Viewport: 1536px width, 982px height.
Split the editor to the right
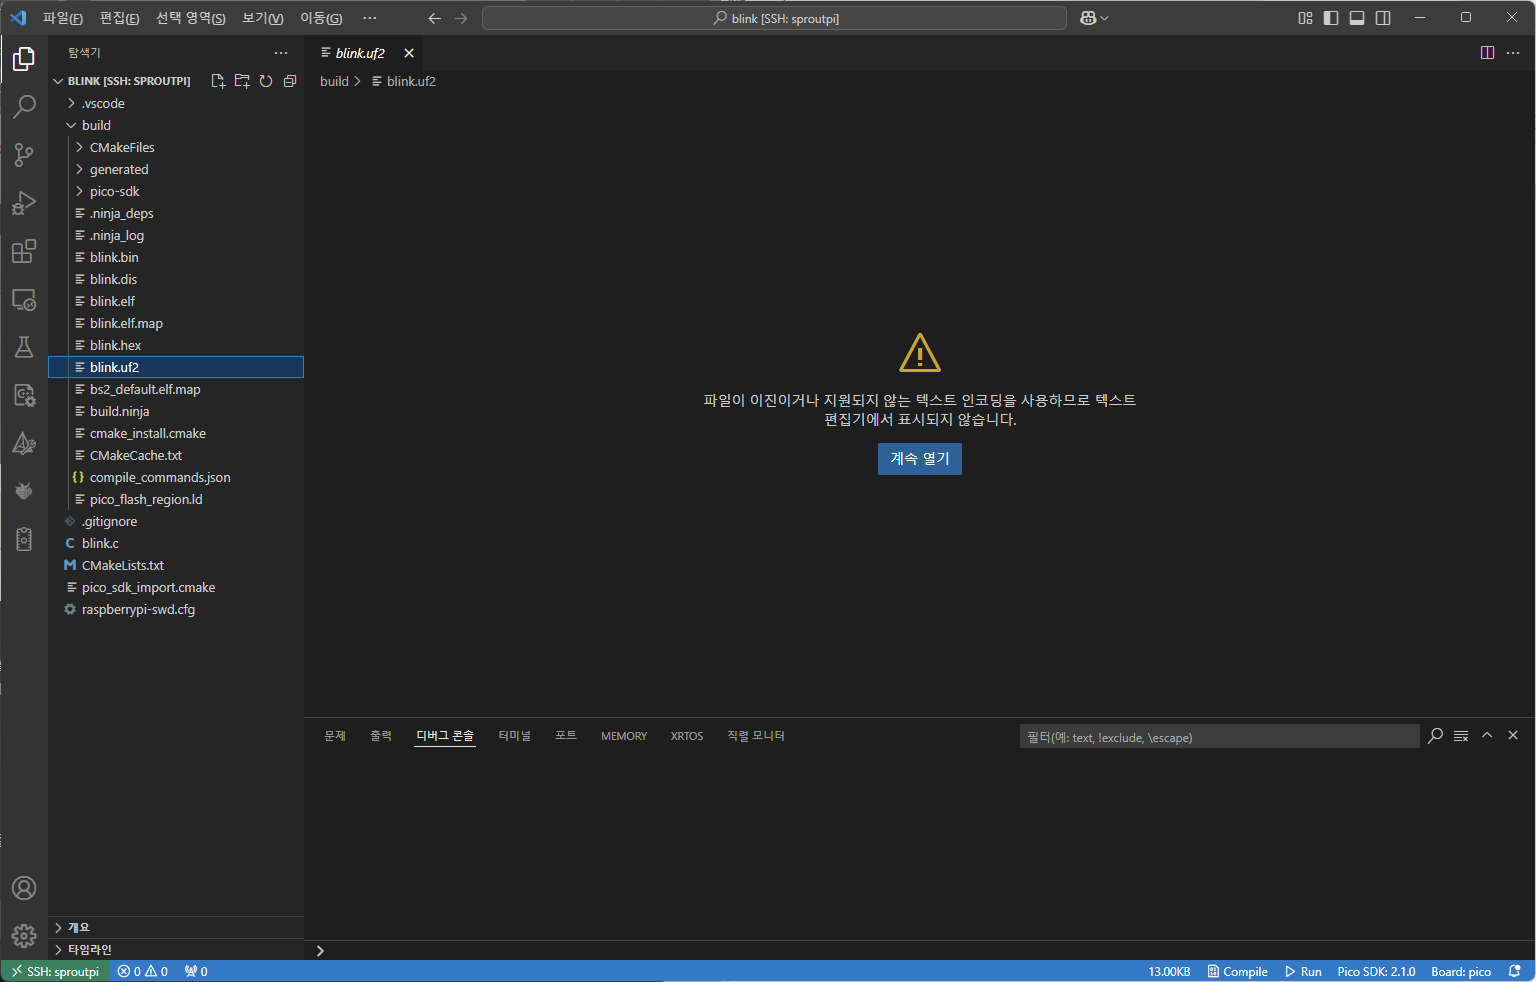tap(1487, 53)
